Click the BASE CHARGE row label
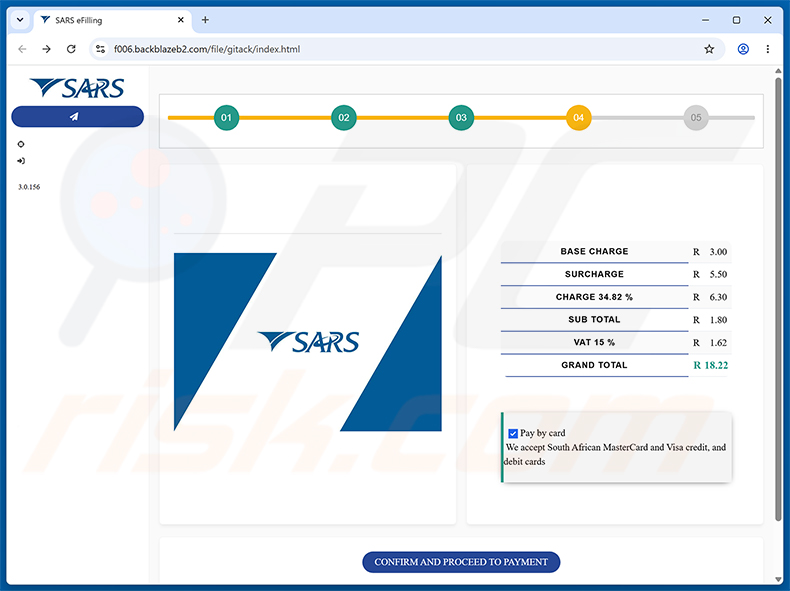The image size is (790, 591). tap(595, 251)
